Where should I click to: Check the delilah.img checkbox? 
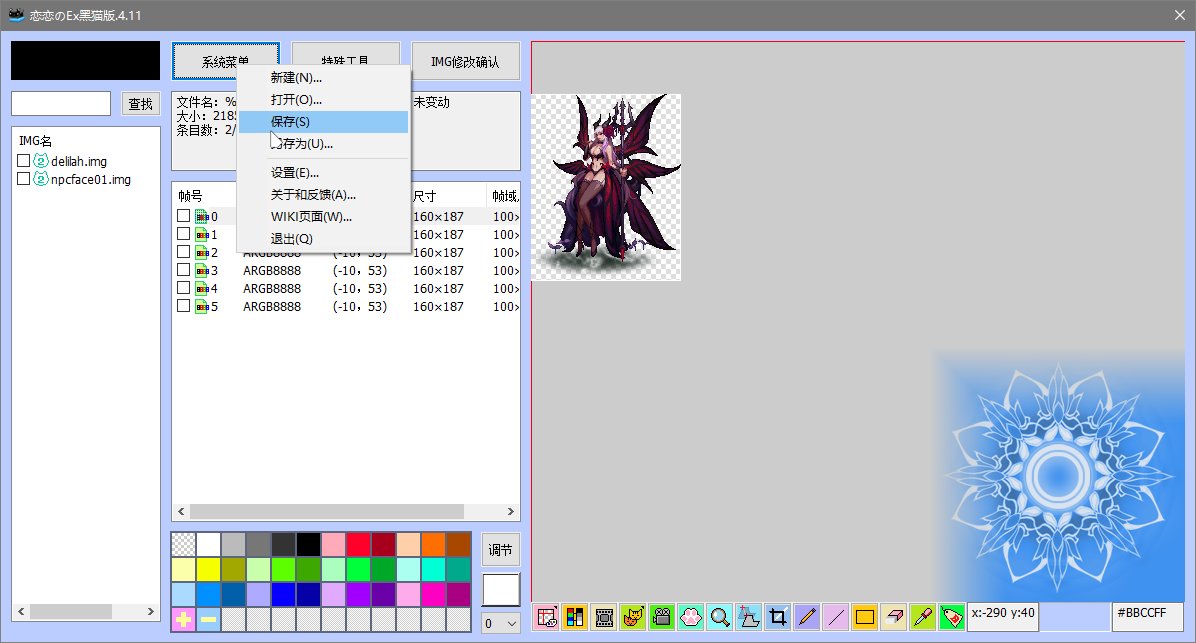tap(24, 161)
